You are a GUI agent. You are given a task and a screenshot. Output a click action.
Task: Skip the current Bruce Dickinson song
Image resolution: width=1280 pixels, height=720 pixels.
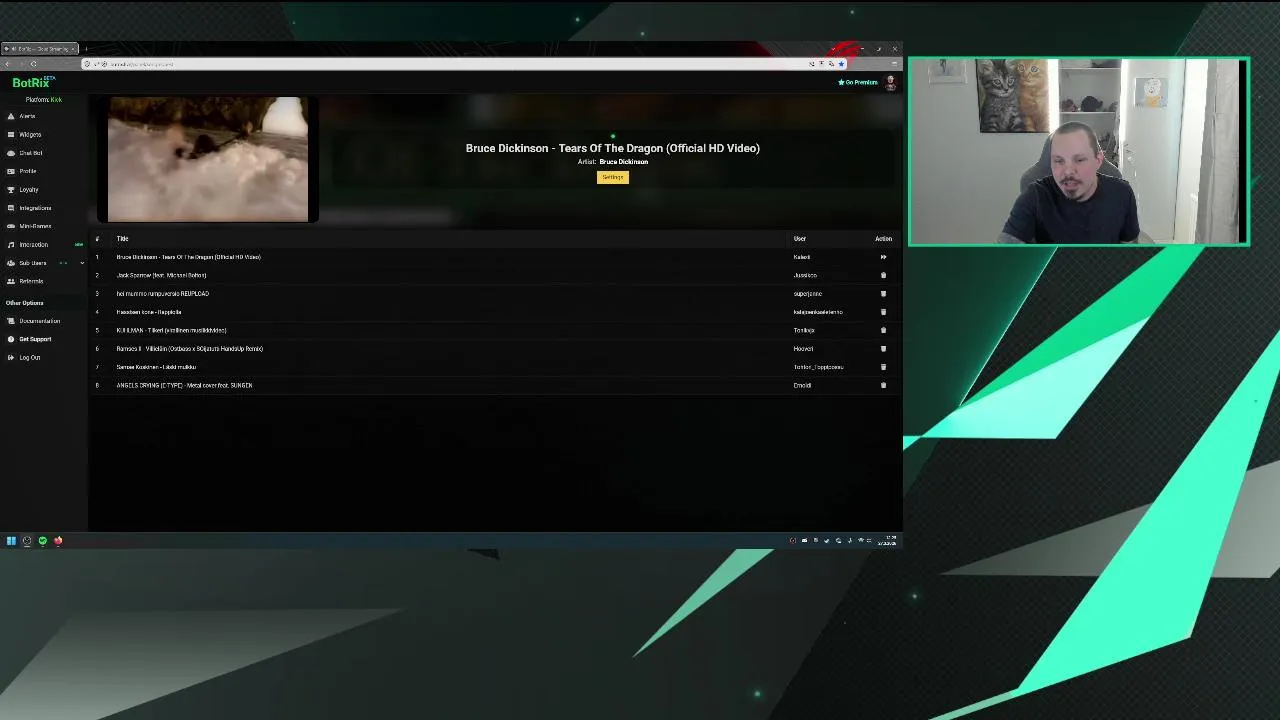click(883, 257)
